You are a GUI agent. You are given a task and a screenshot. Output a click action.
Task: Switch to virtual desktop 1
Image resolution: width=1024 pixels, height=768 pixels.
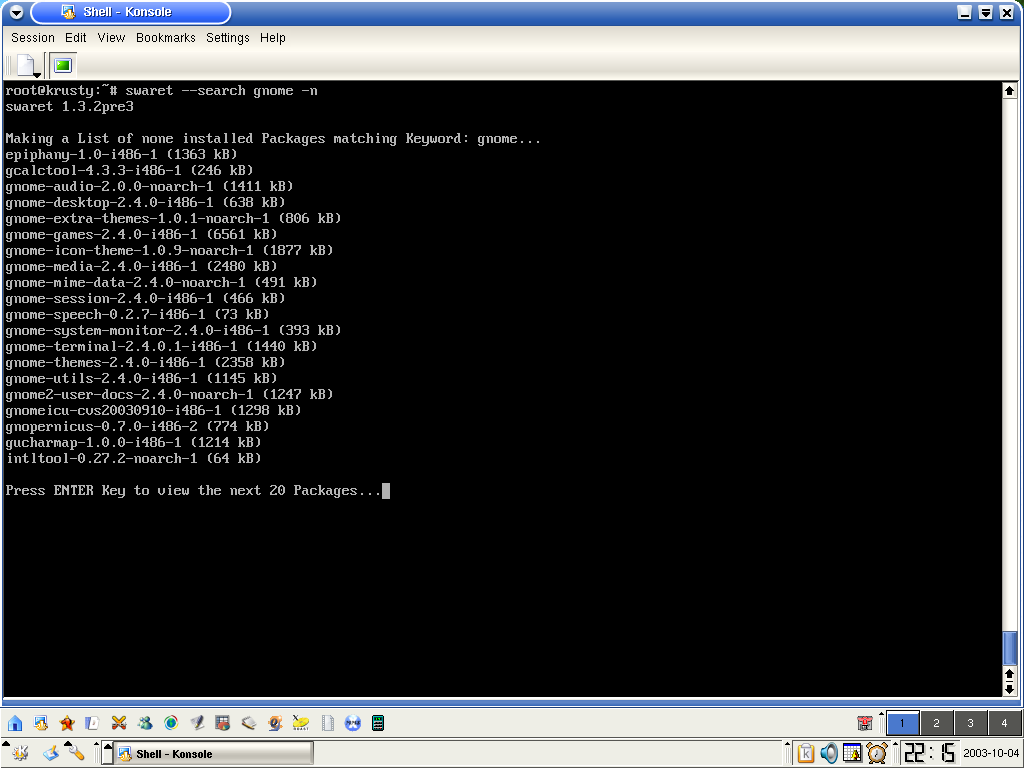(x=903, y=723)
